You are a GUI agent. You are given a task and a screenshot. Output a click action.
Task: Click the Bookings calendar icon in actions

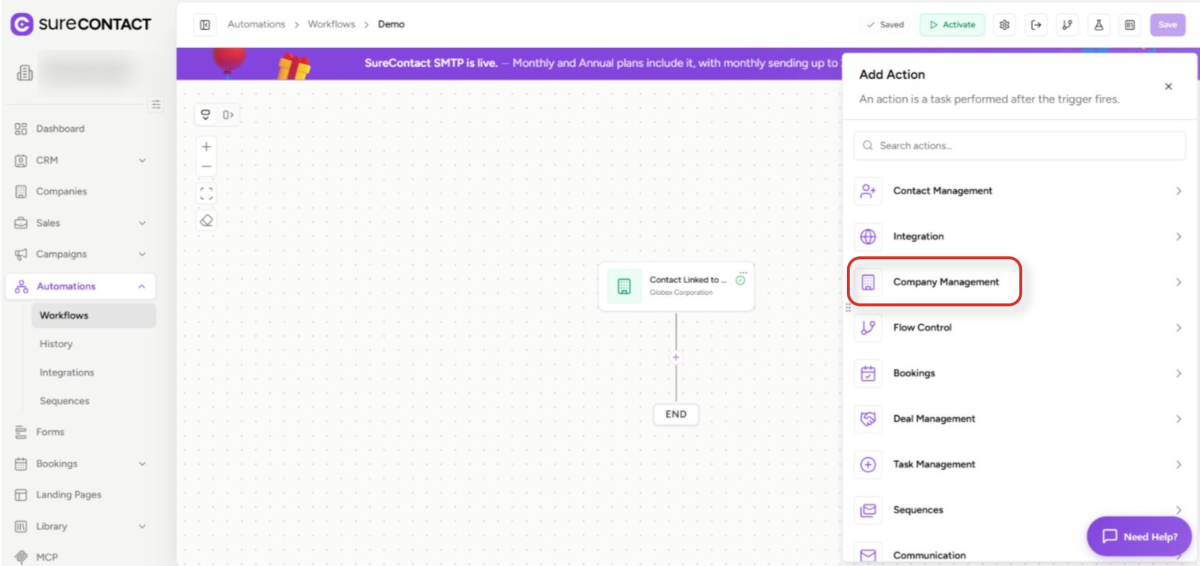pyautogui.click(x=868, y=373)
